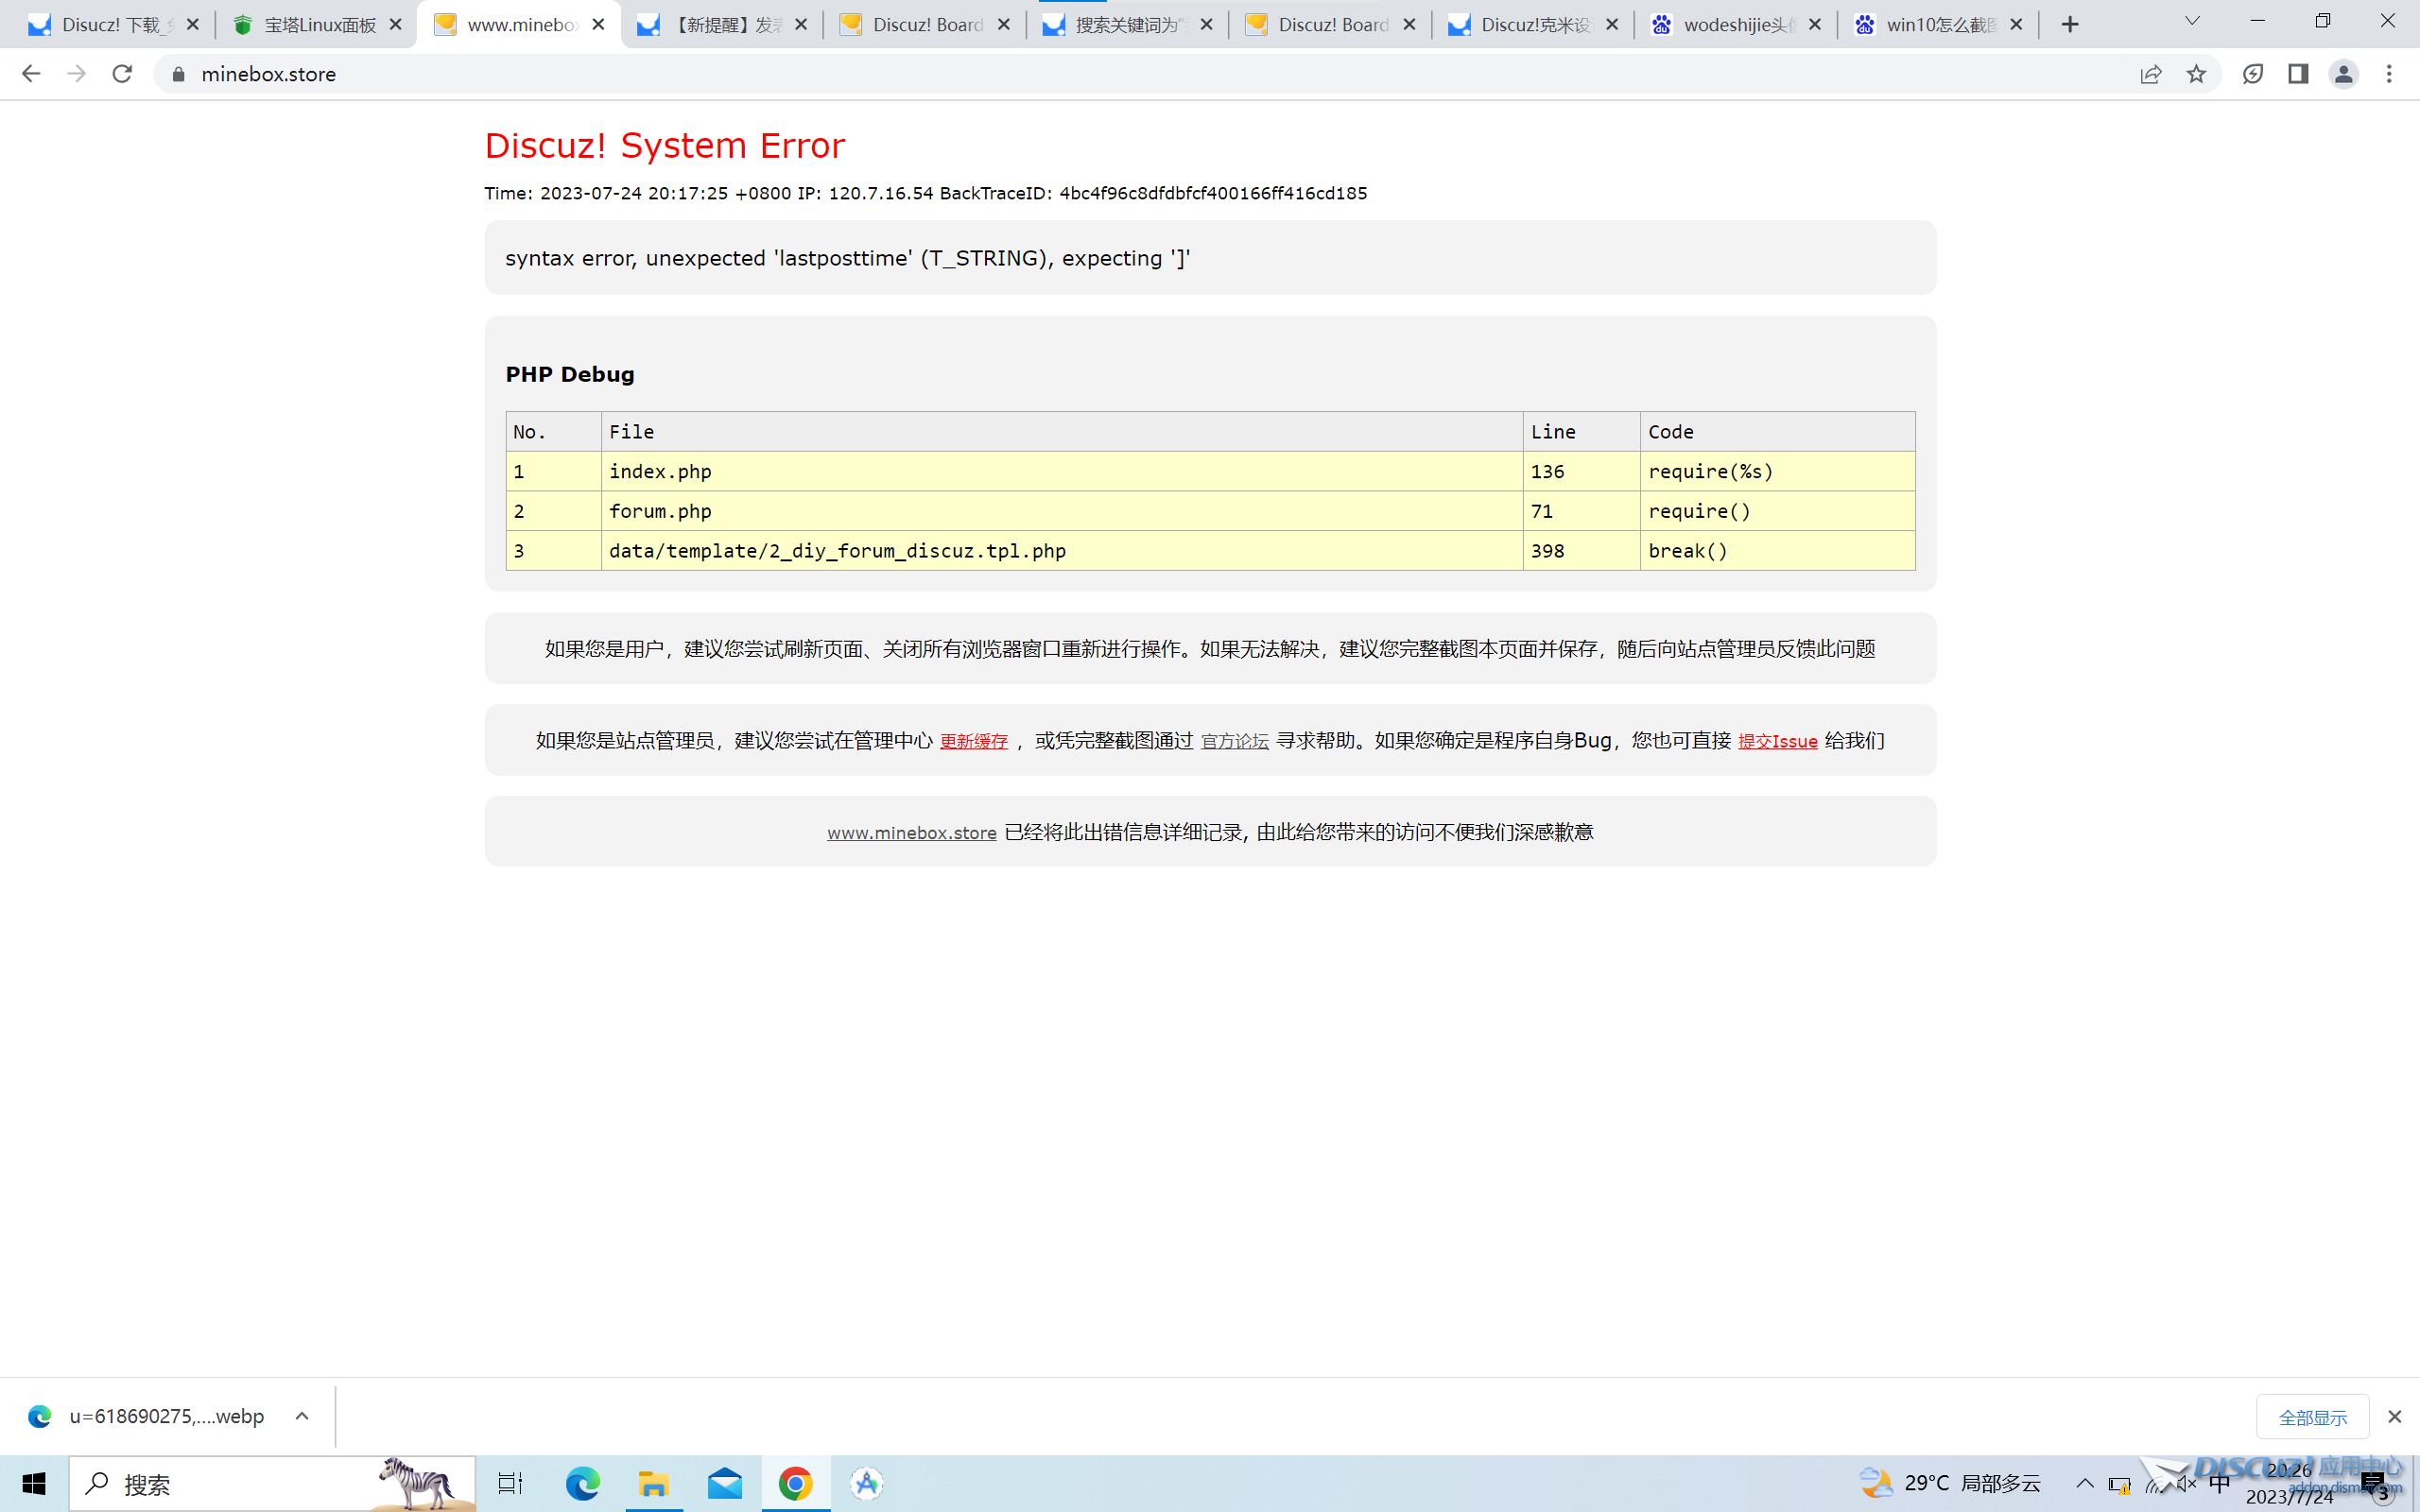The width and height of the screenshot is (2420, 1512).
Task: Click the site lock icon
Action: [179, 74]
